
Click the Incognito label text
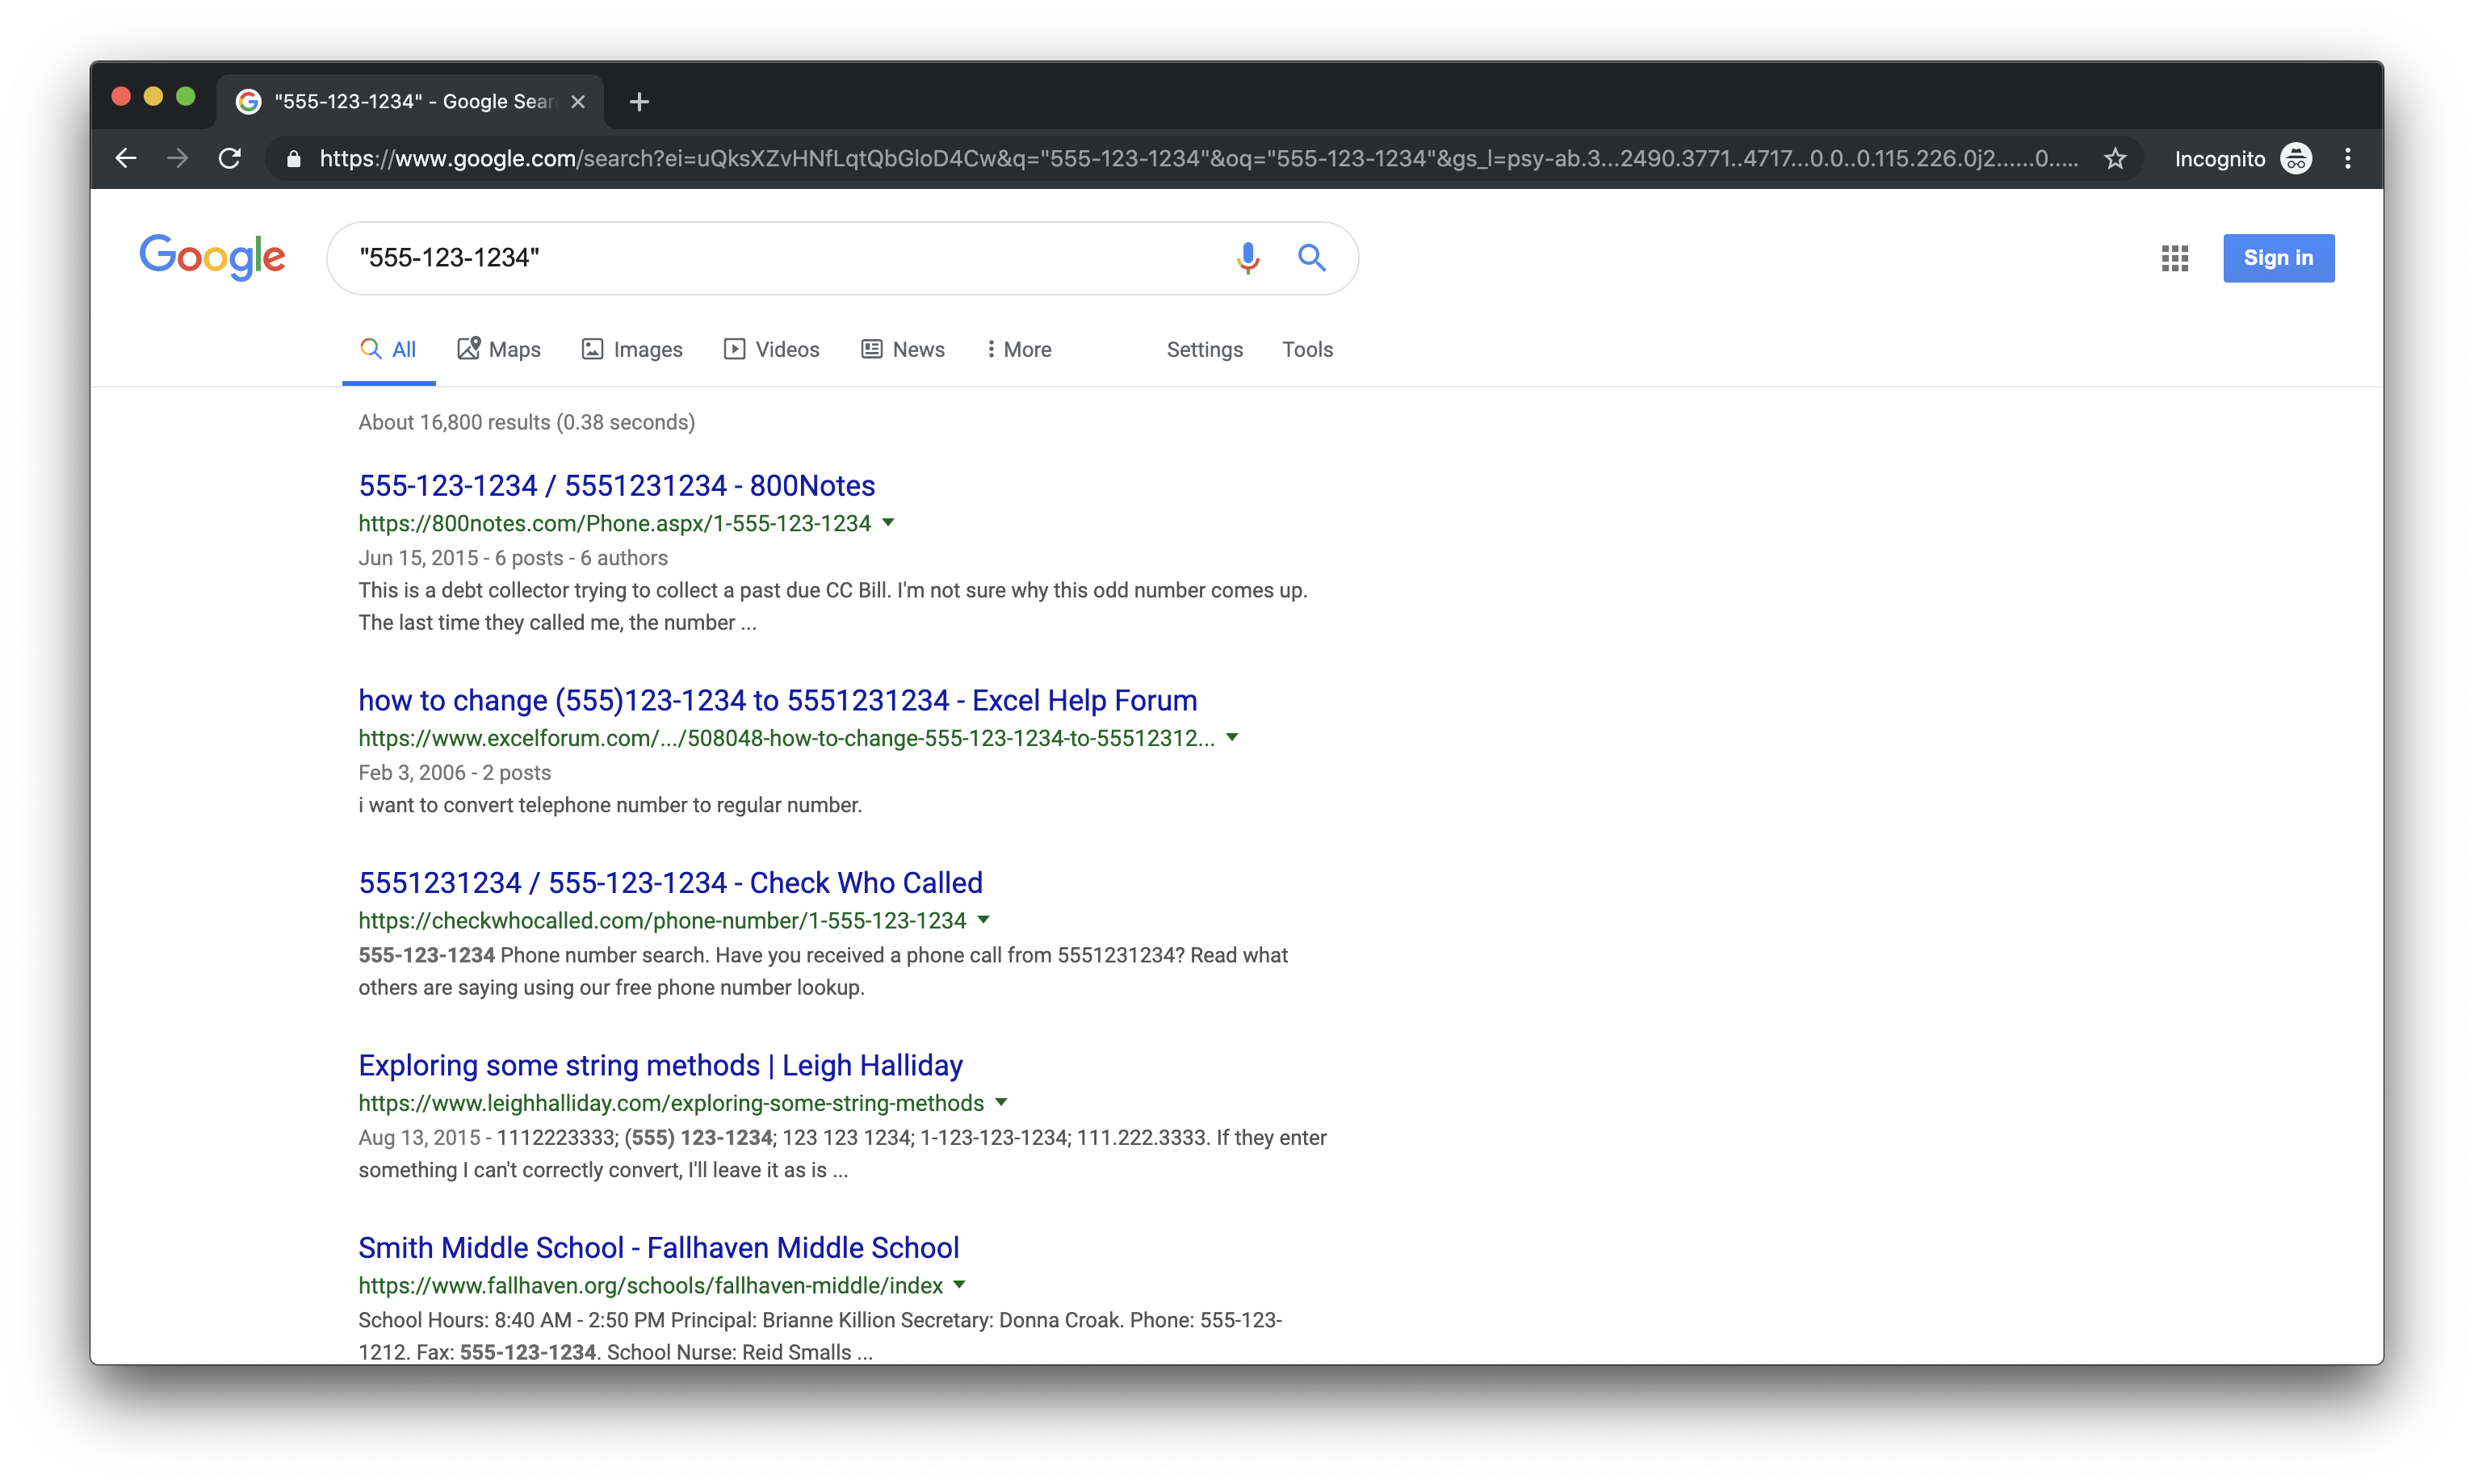(x=2219, y=159)
